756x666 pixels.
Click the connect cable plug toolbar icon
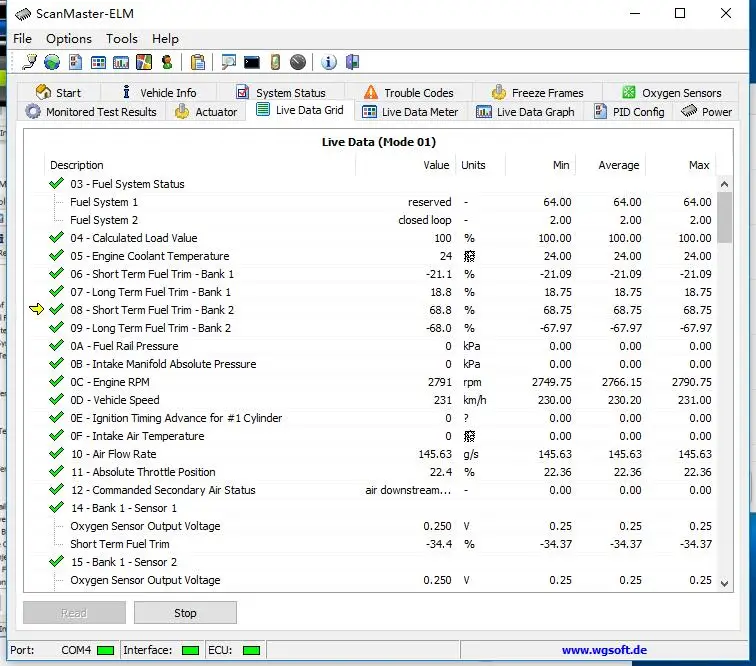click(29, 62)
